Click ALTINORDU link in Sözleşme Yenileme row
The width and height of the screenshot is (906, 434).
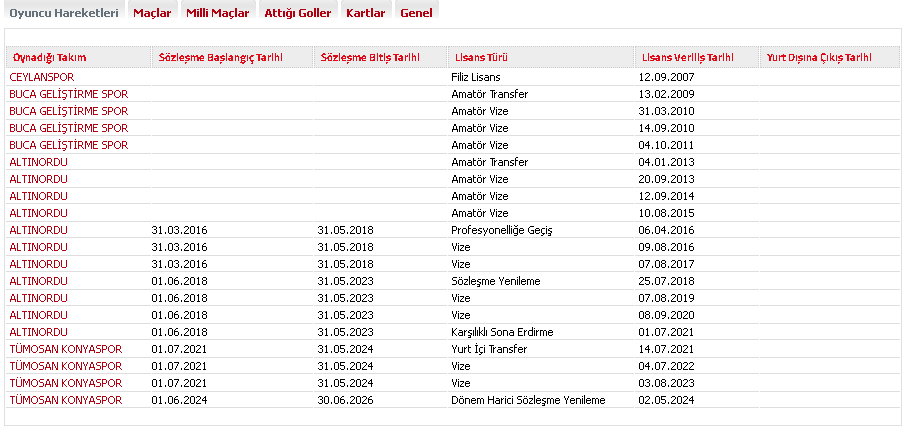(38, 280)
